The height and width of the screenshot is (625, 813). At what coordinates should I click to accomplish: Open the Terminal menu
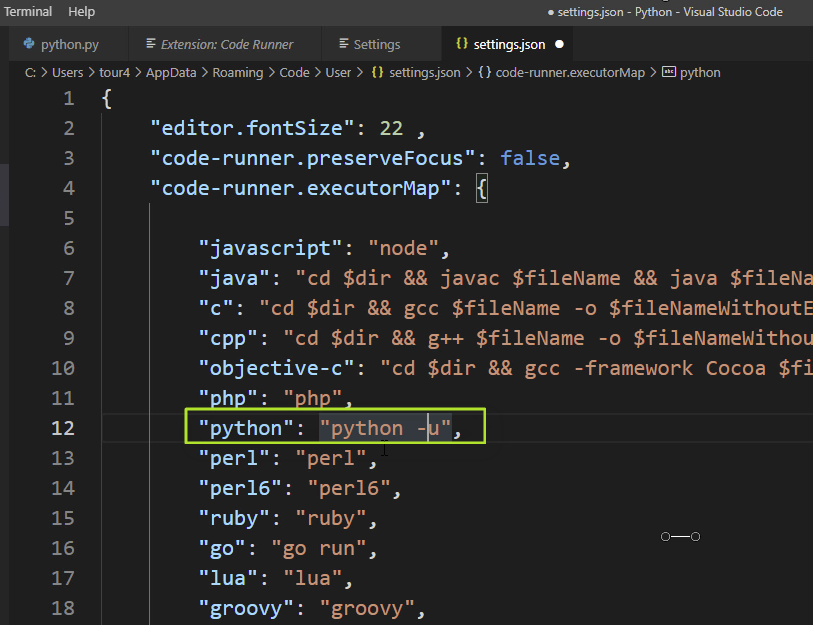point(28,11)
